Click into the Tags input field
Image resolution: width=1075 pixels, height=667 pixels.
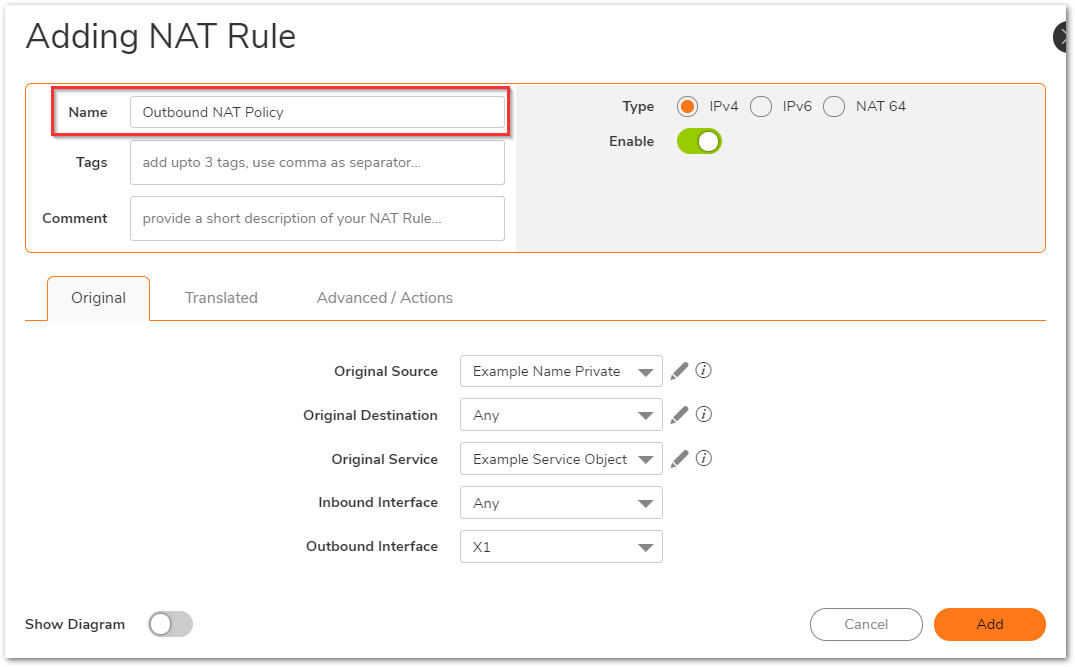click(x=317, y=162)
